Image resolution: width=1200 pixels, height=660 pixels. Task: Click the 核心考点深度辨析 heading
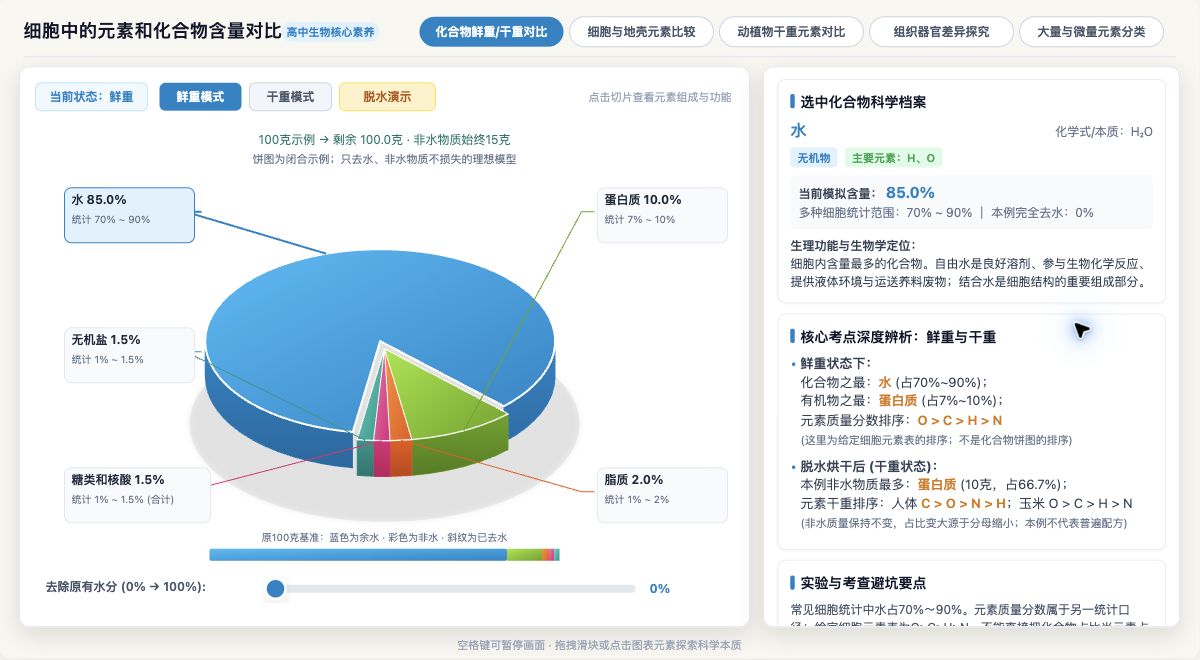click(x=898, y=337)
